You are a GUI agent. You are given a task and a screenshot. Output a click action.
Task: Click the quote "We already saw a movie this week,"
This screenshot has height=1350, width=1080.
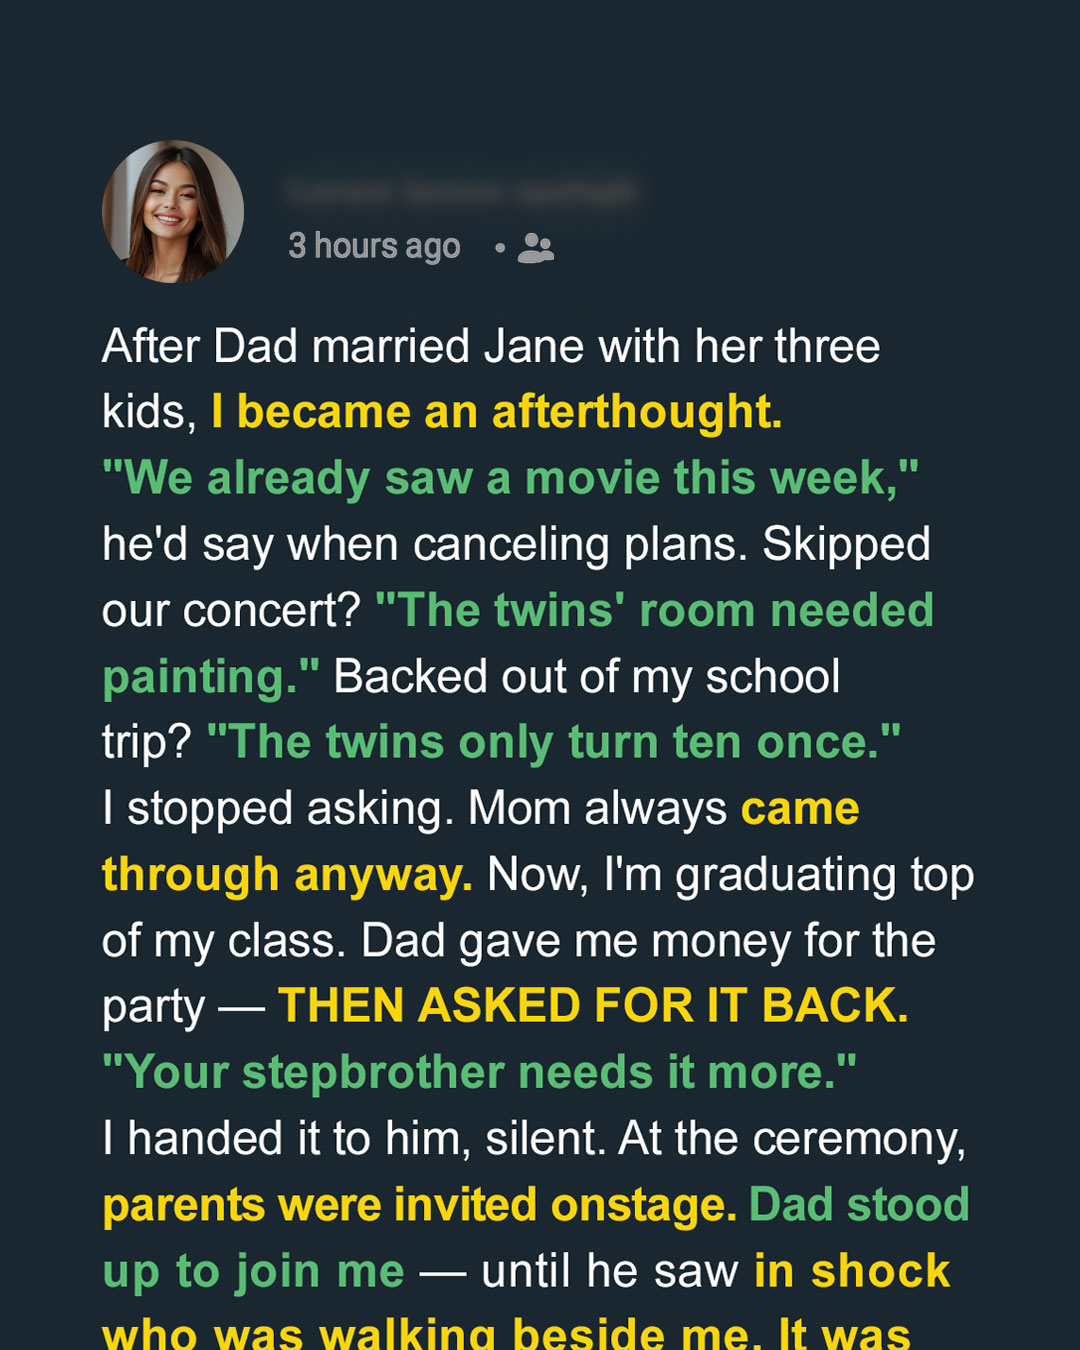(510, 478)
